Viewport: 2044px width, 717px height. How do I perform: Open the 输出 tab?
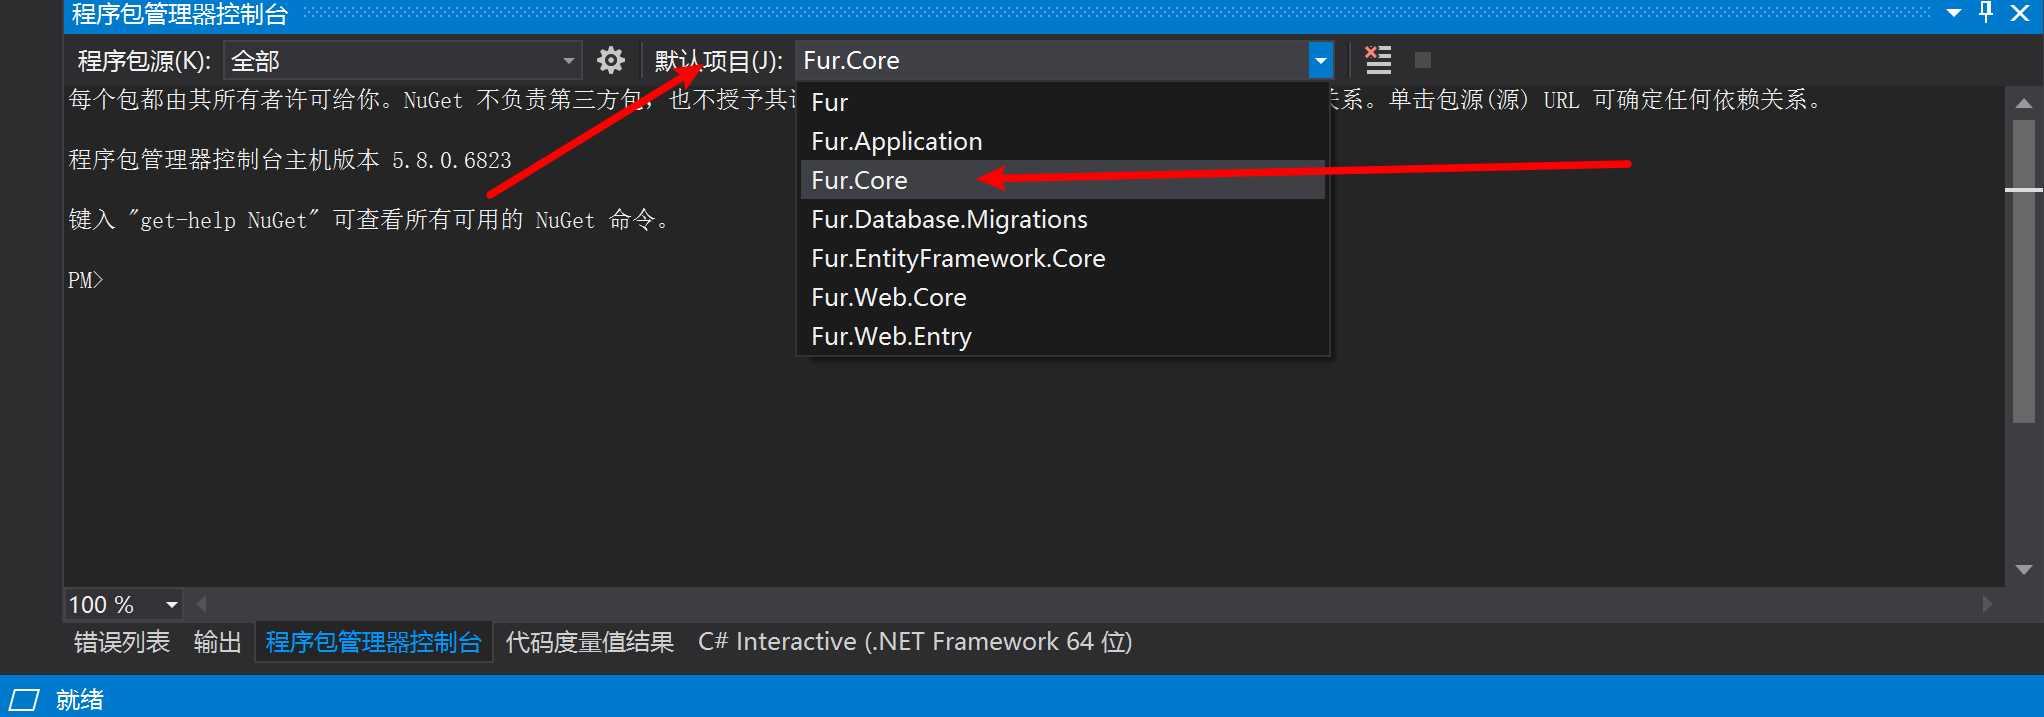(x=217, y=642)
